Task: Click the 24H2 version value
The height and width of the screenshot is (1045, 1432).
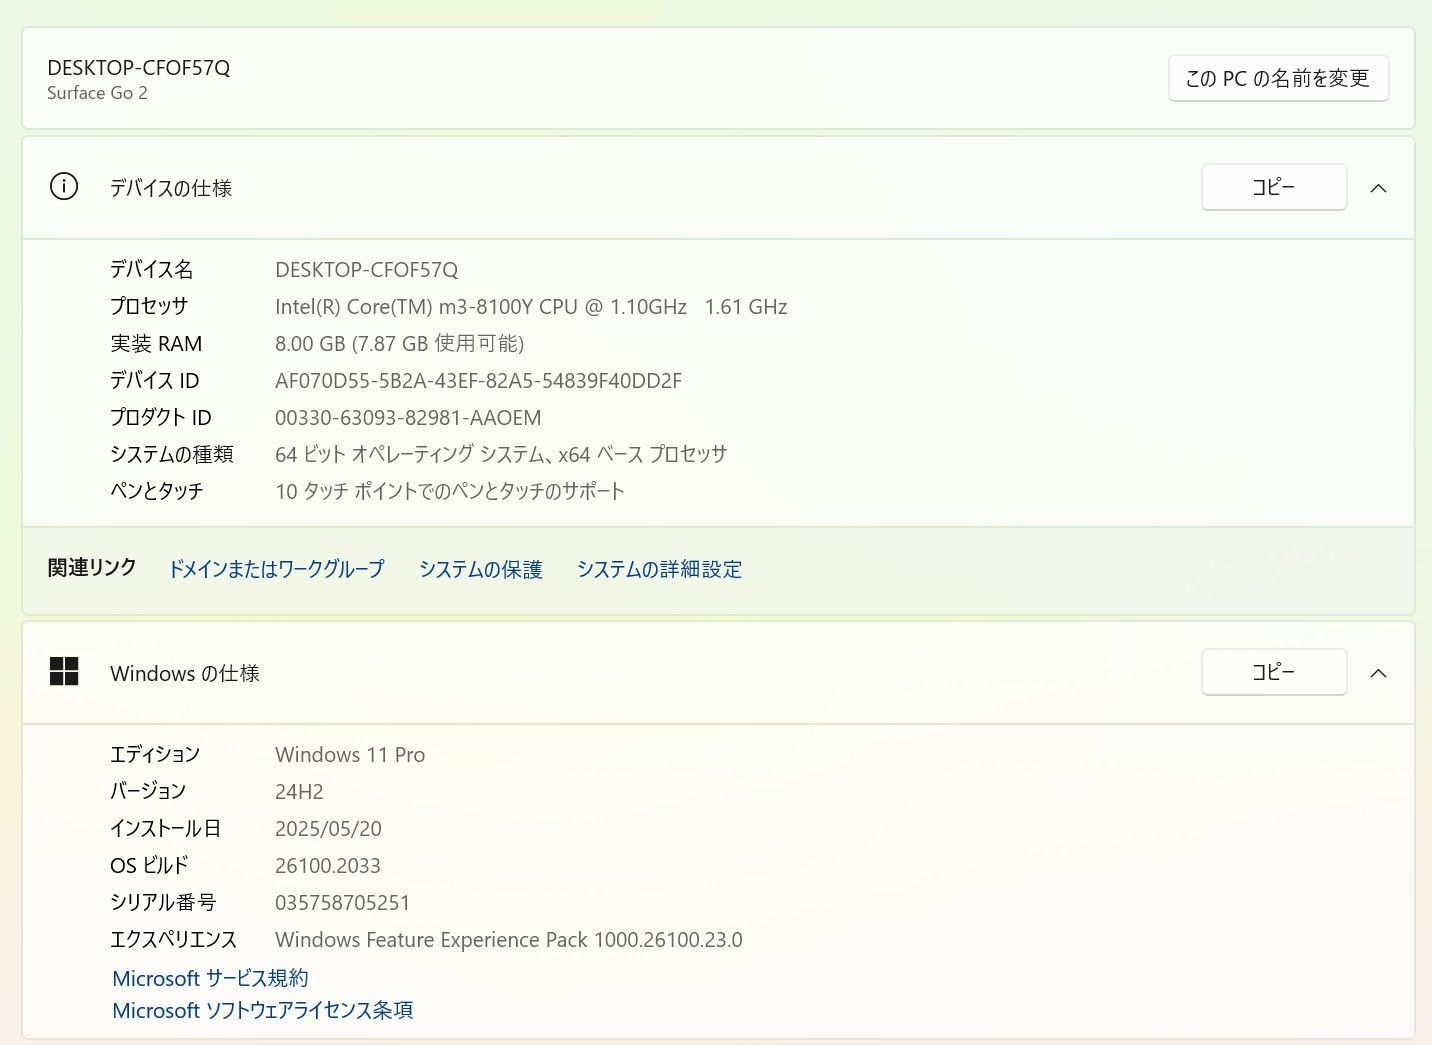Action: pos(299,792)
